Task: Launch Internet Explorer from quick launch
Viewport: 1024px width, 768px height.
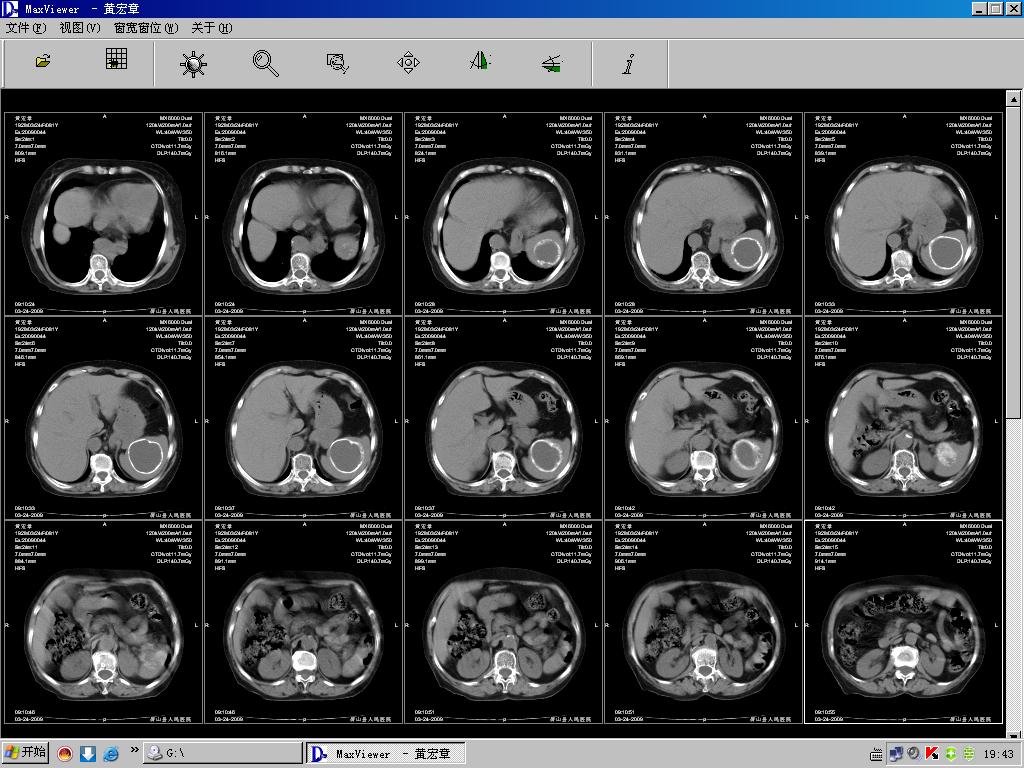Action: click(110, 753)
